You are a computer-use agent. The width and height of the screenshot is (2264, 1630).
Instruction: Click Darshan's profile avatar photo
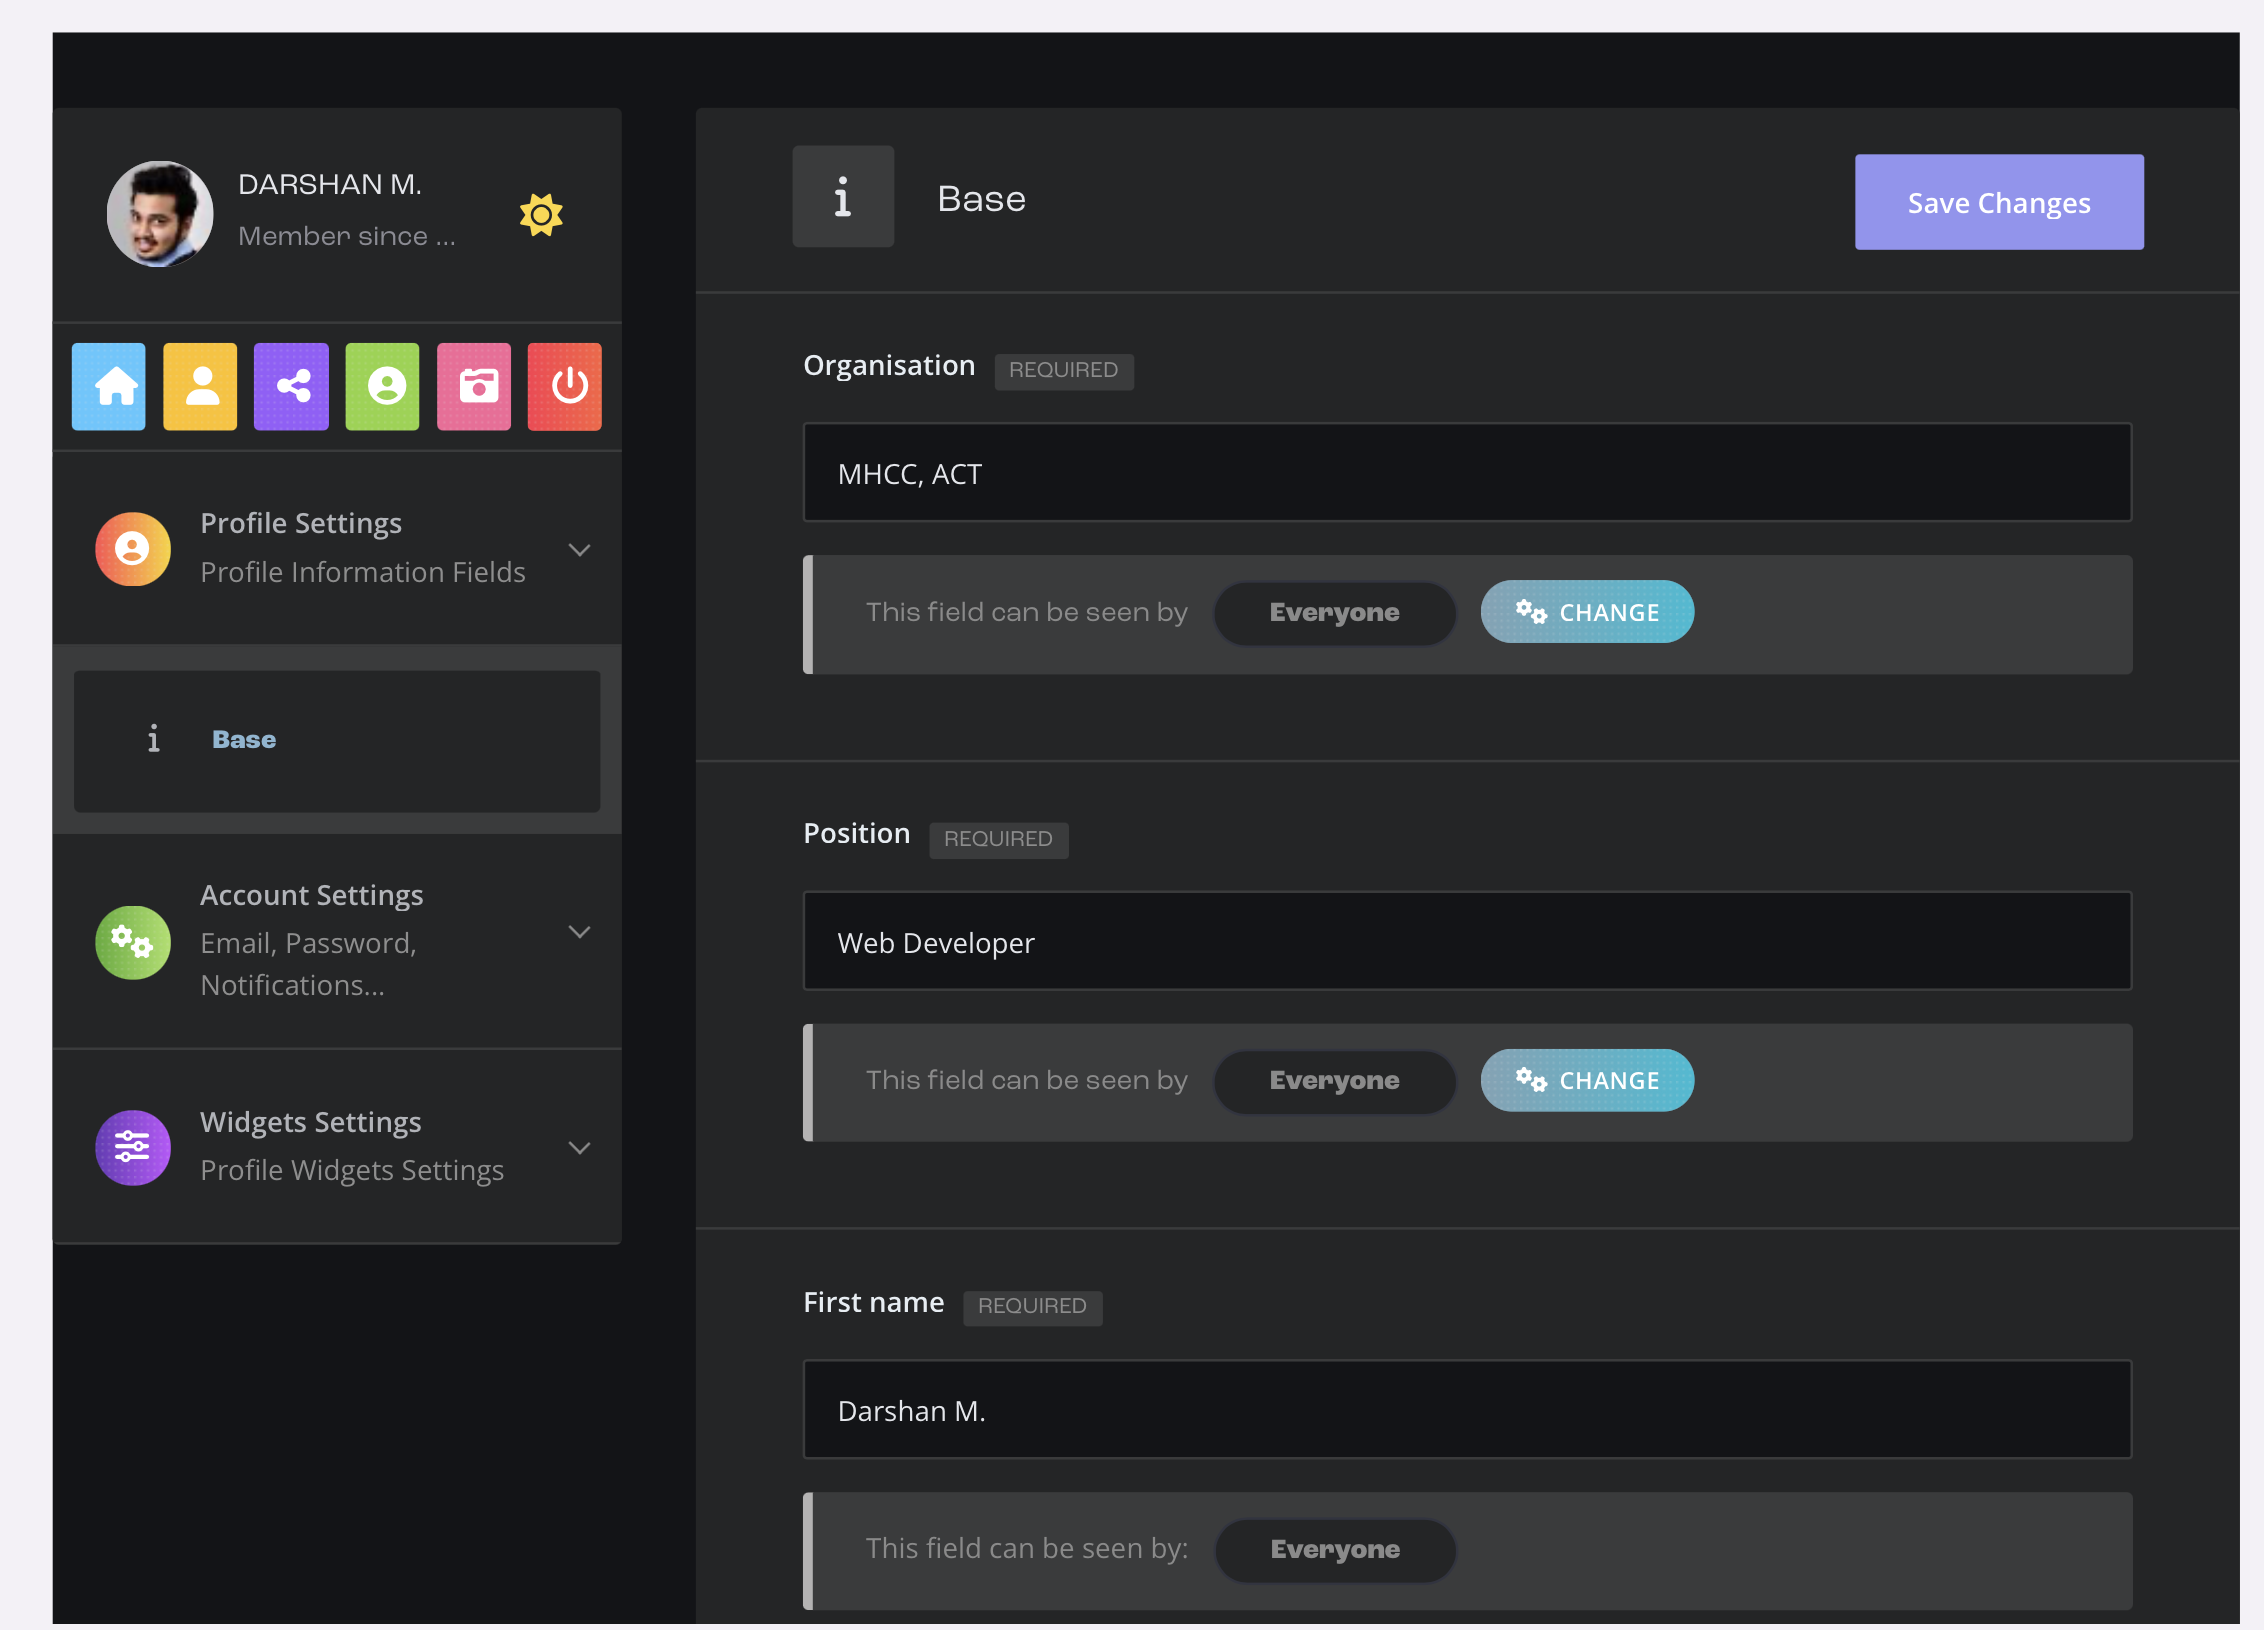pyautogui.click(x=160, y=214)
